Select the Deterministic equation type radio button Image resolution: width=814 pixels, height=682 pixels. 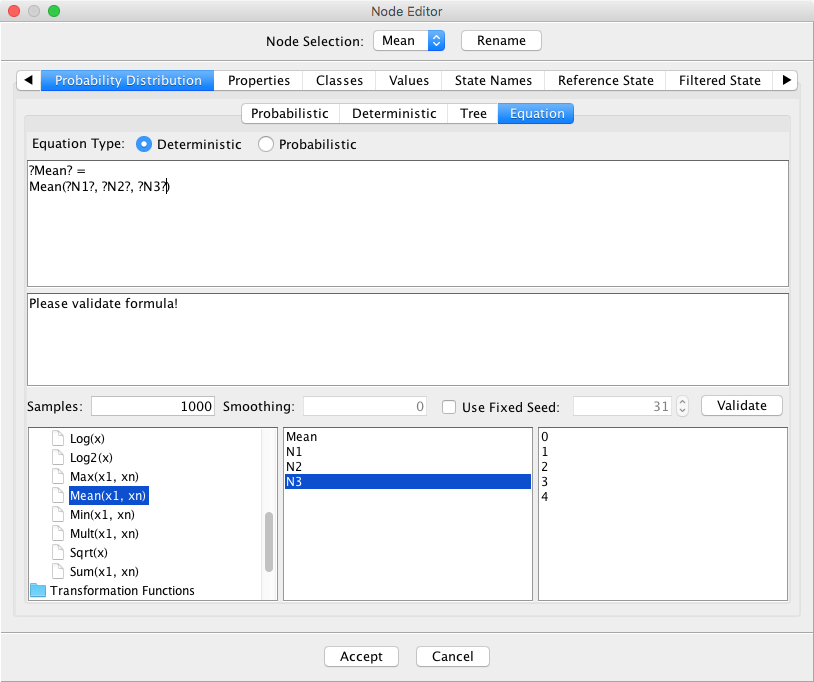click(x=144, y=144)
